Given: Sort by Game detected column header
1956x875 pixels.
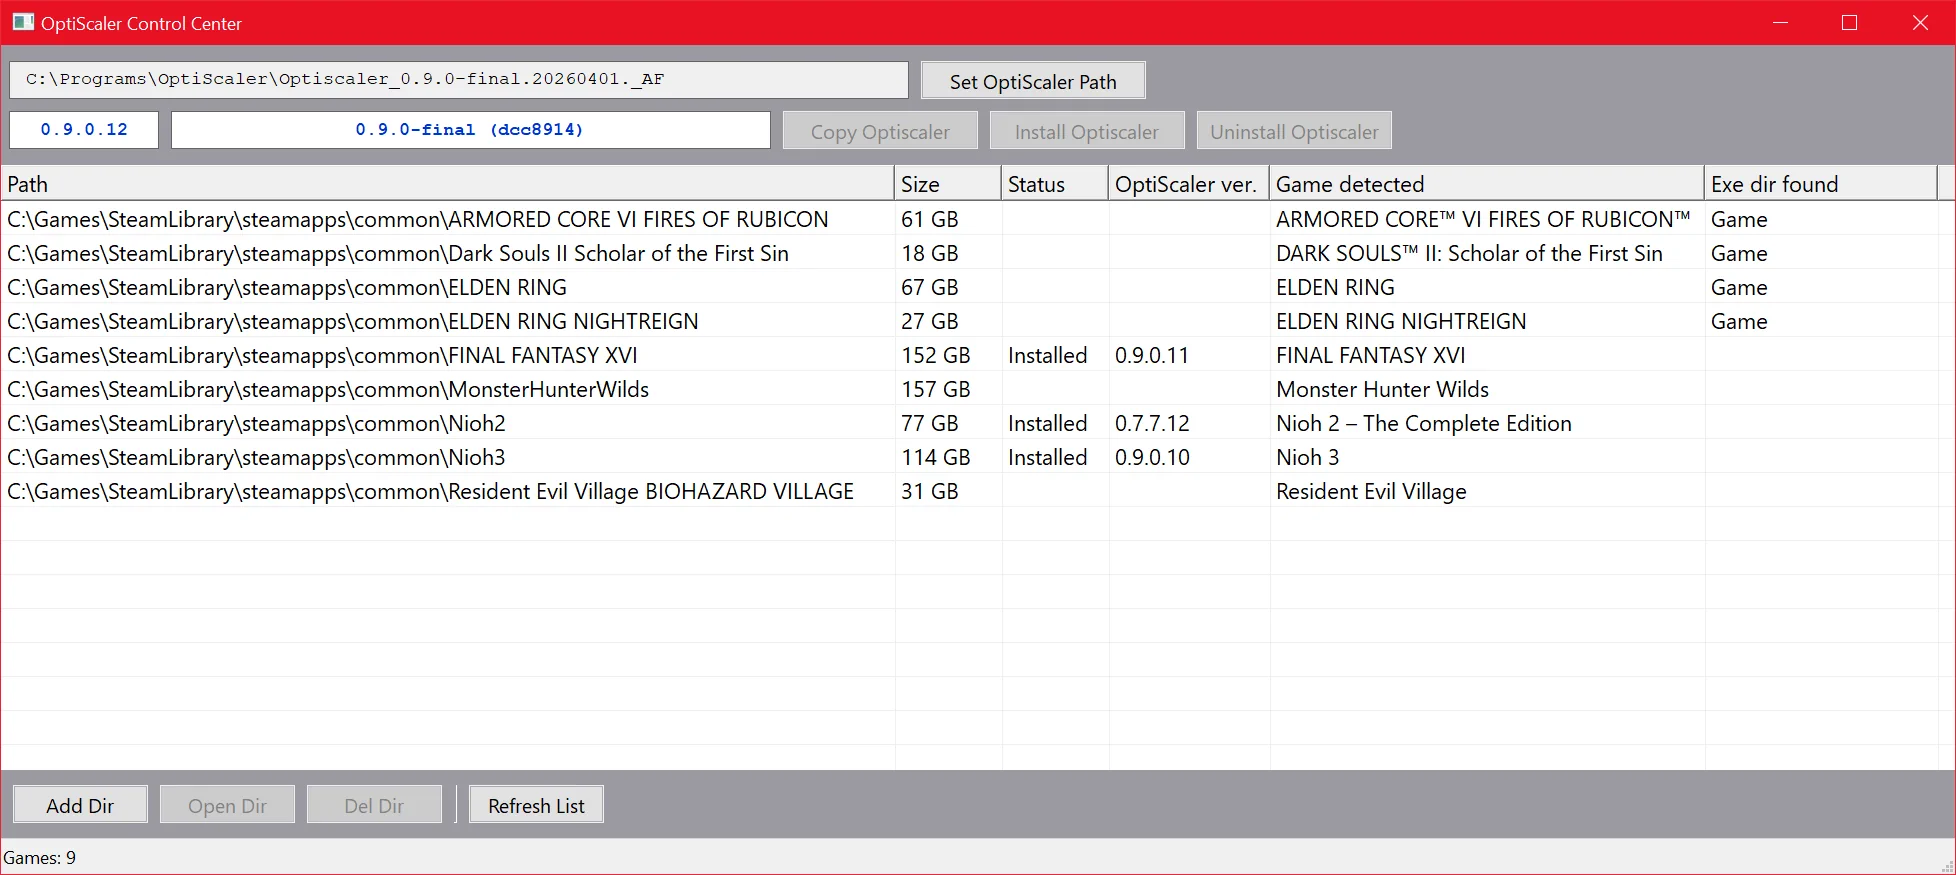Looking at the screenshot, I should pos(1486,184).
